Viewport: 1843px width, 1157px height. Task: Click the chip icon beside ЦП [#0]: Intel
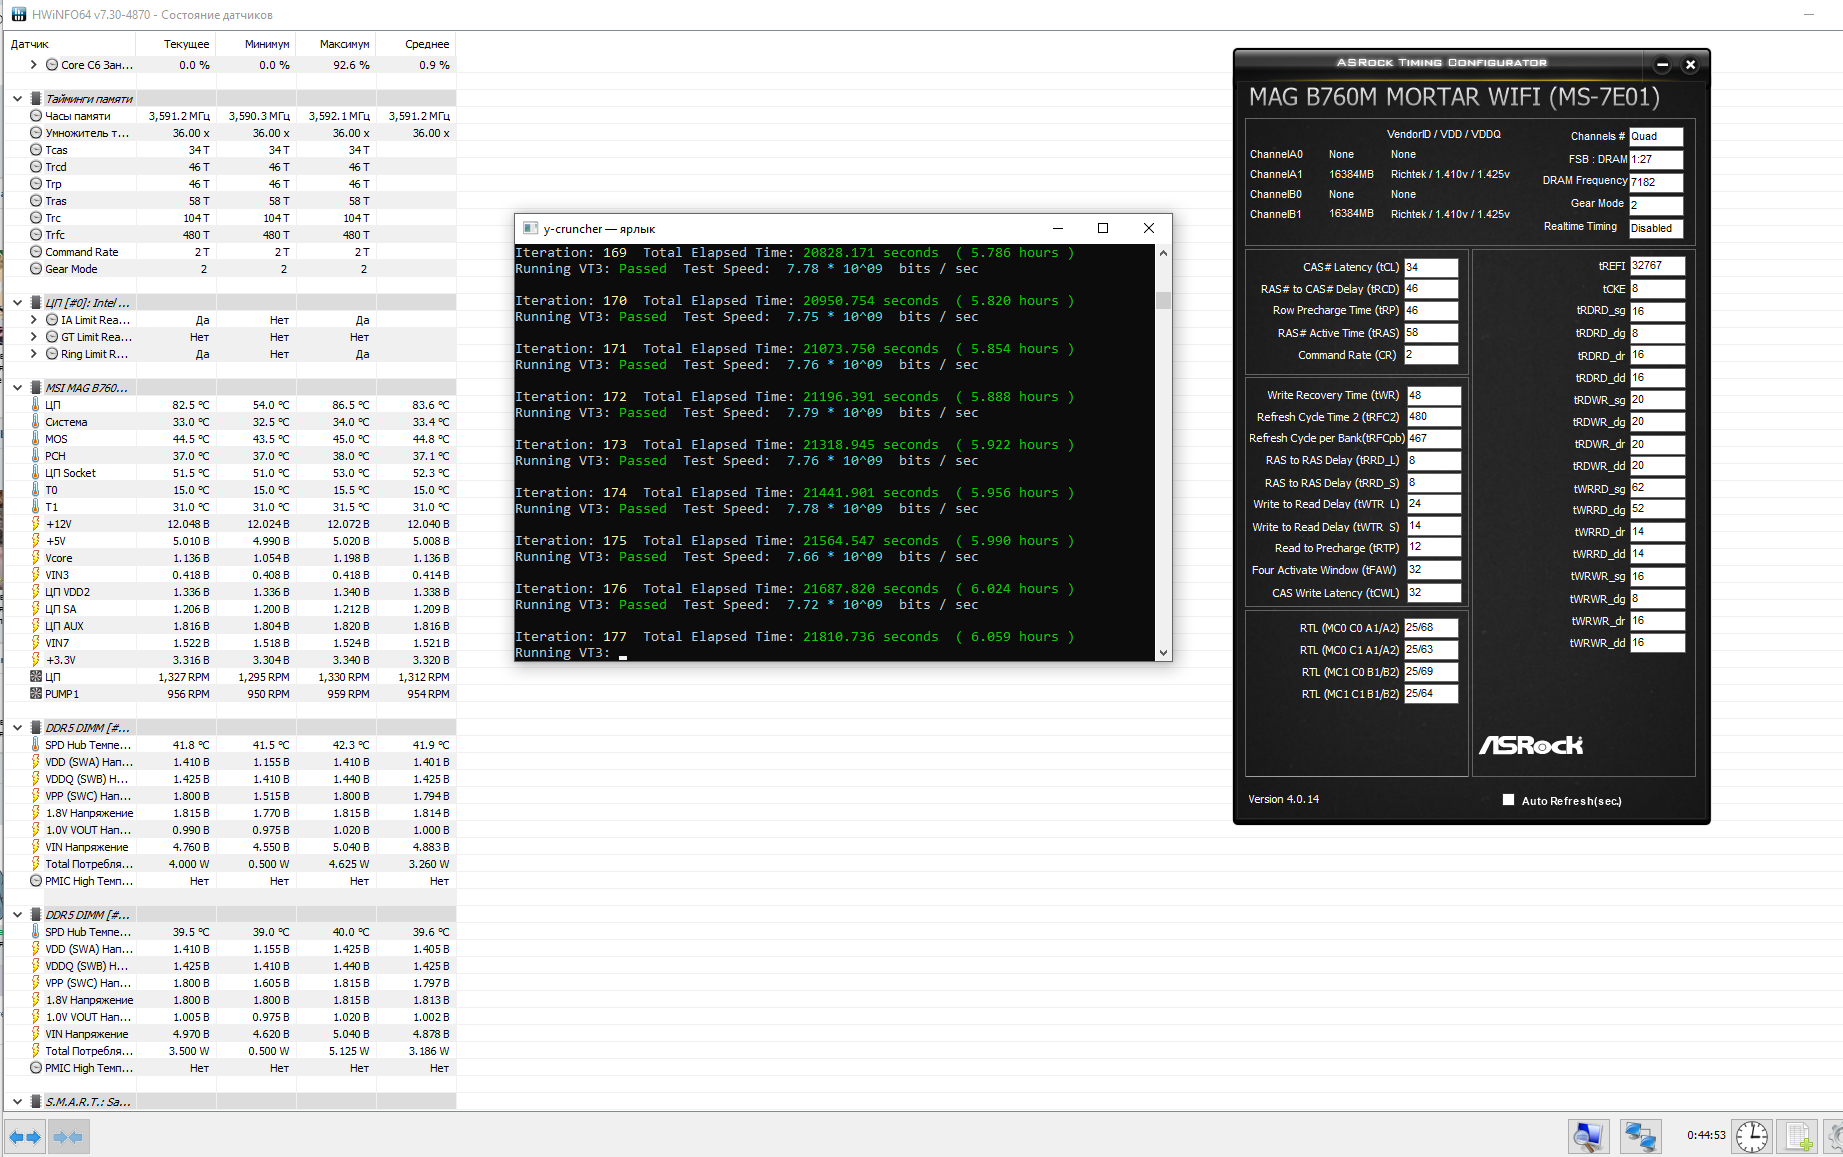pos(36,303)
